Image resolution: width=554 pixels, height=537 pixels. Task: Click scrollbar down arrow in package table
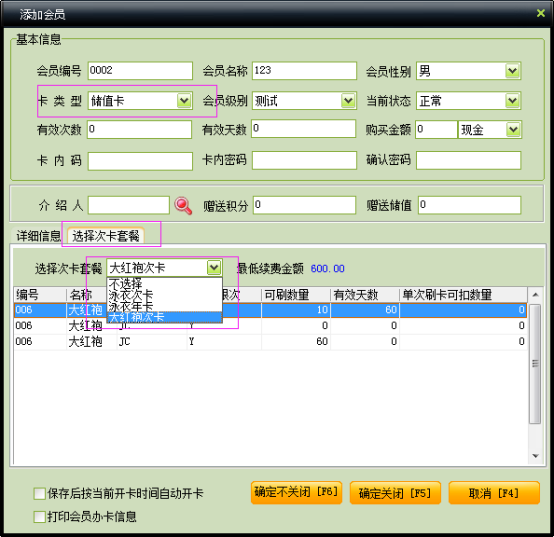pos(535,456)
